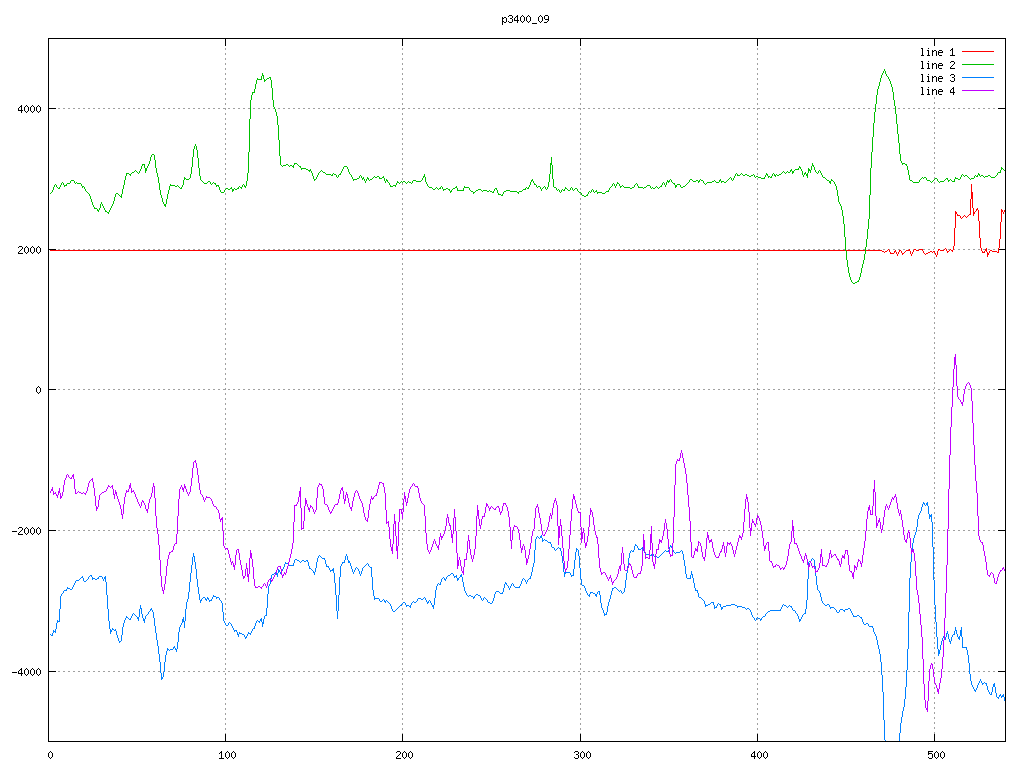Click the 500 tick label on x-axis
The width and height of the screenshot is (1024, 768).
pyautogui.click(x=934, y=755)
